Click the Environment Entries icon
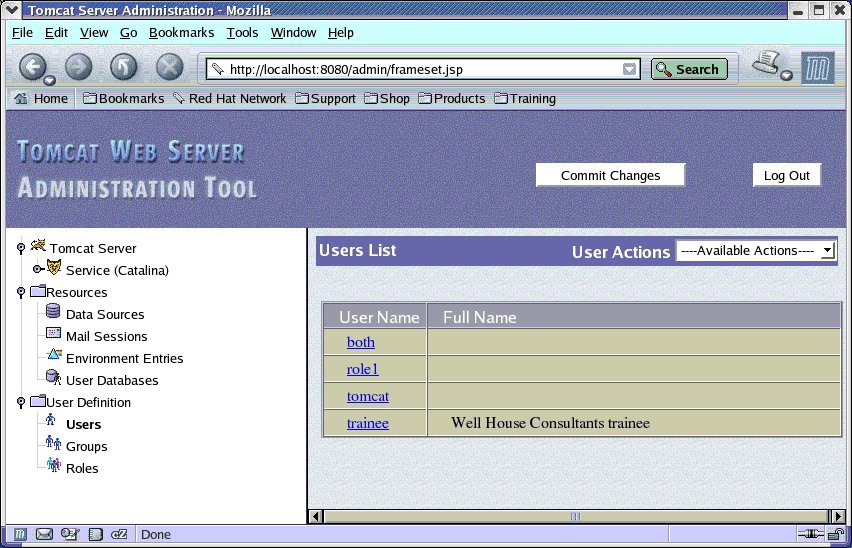852x548 pixels. 54,355
